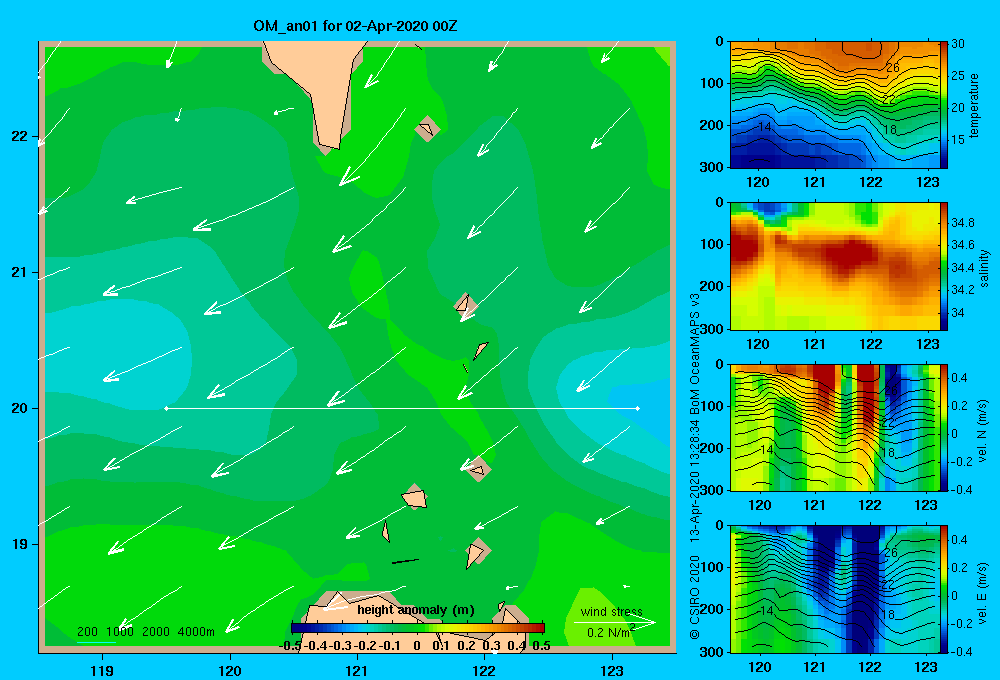Screen dimensions: 1000x680
Task: Click the height anomaly color bar
Action: point(418,628)
